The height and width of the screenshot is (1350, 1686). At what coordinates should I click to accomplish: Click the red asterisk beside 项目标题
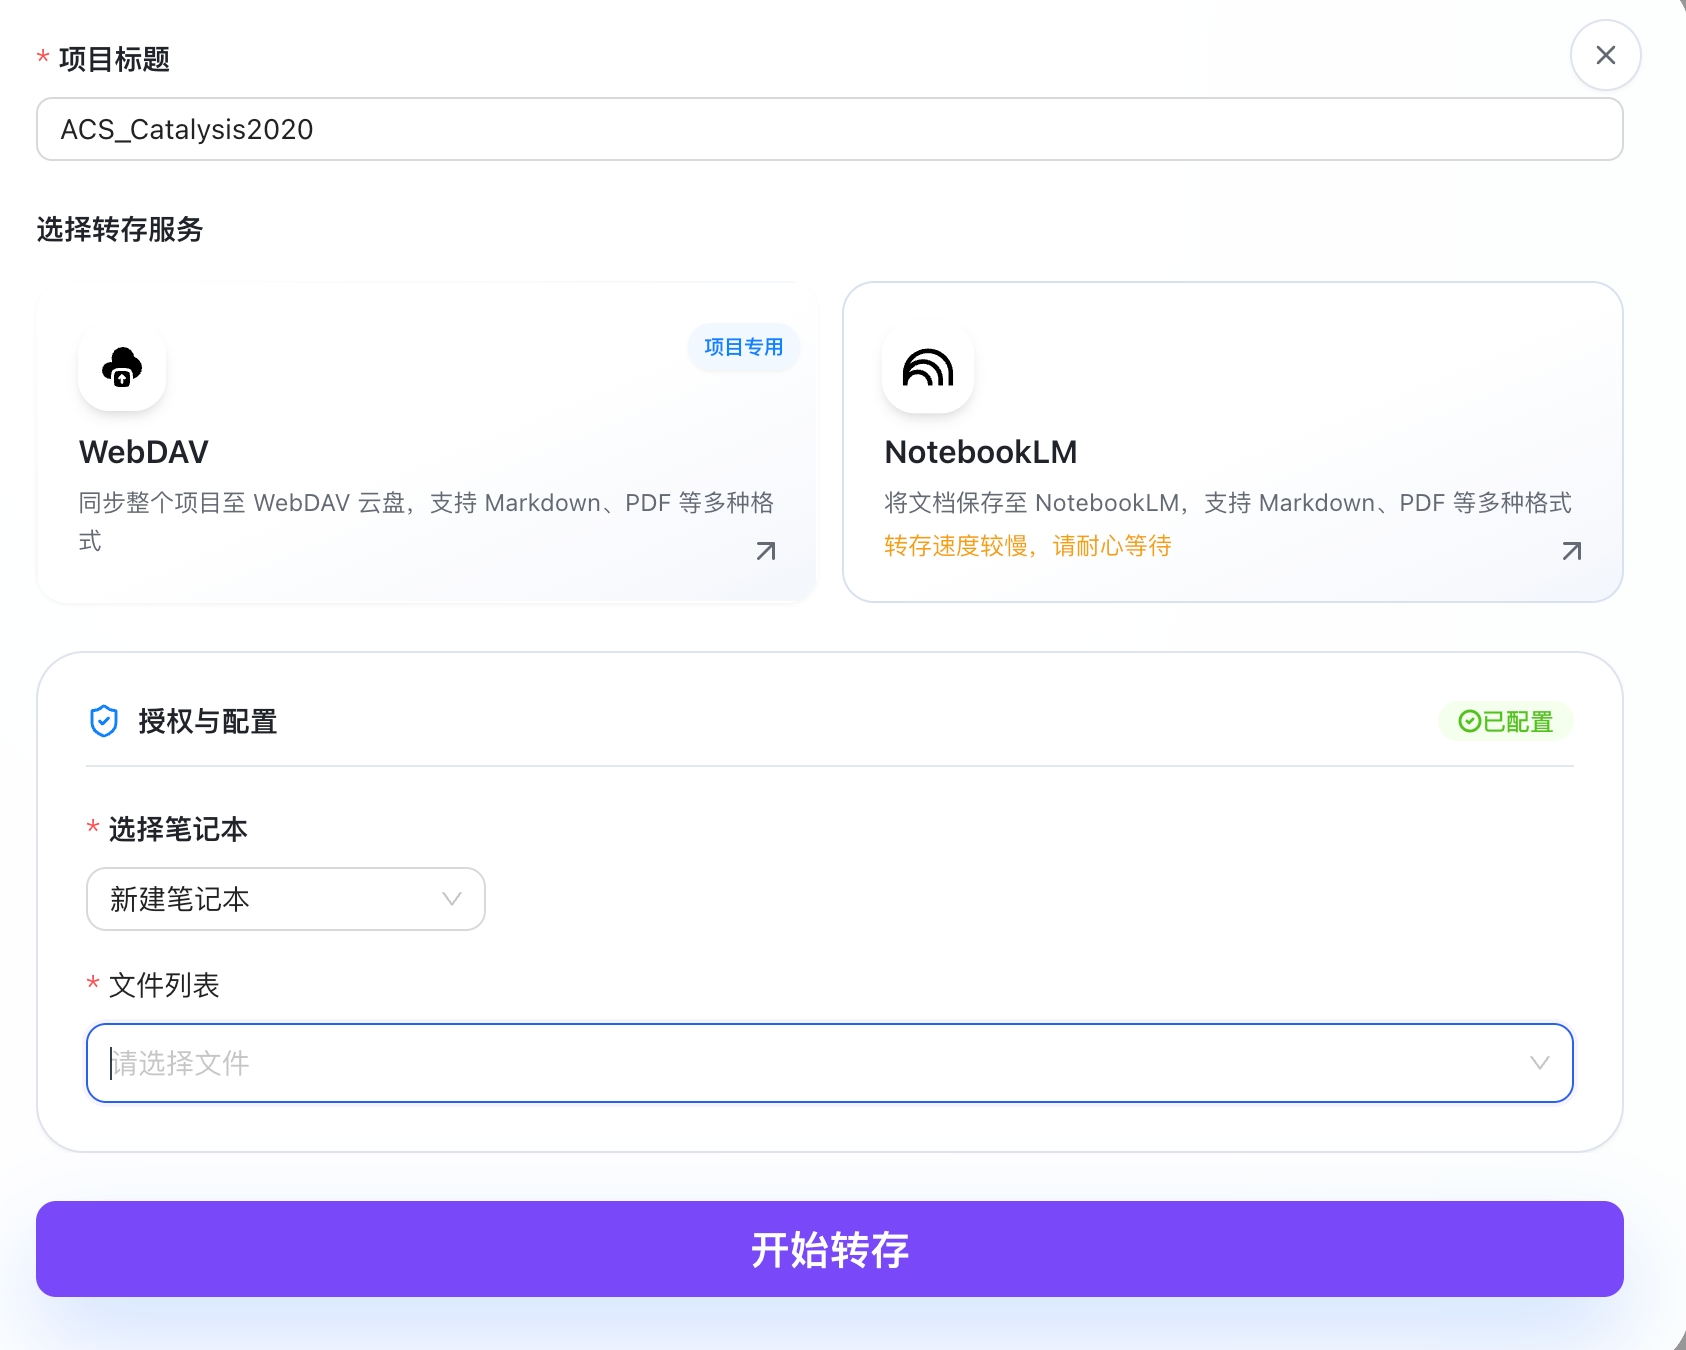click(x=40, y=59)
